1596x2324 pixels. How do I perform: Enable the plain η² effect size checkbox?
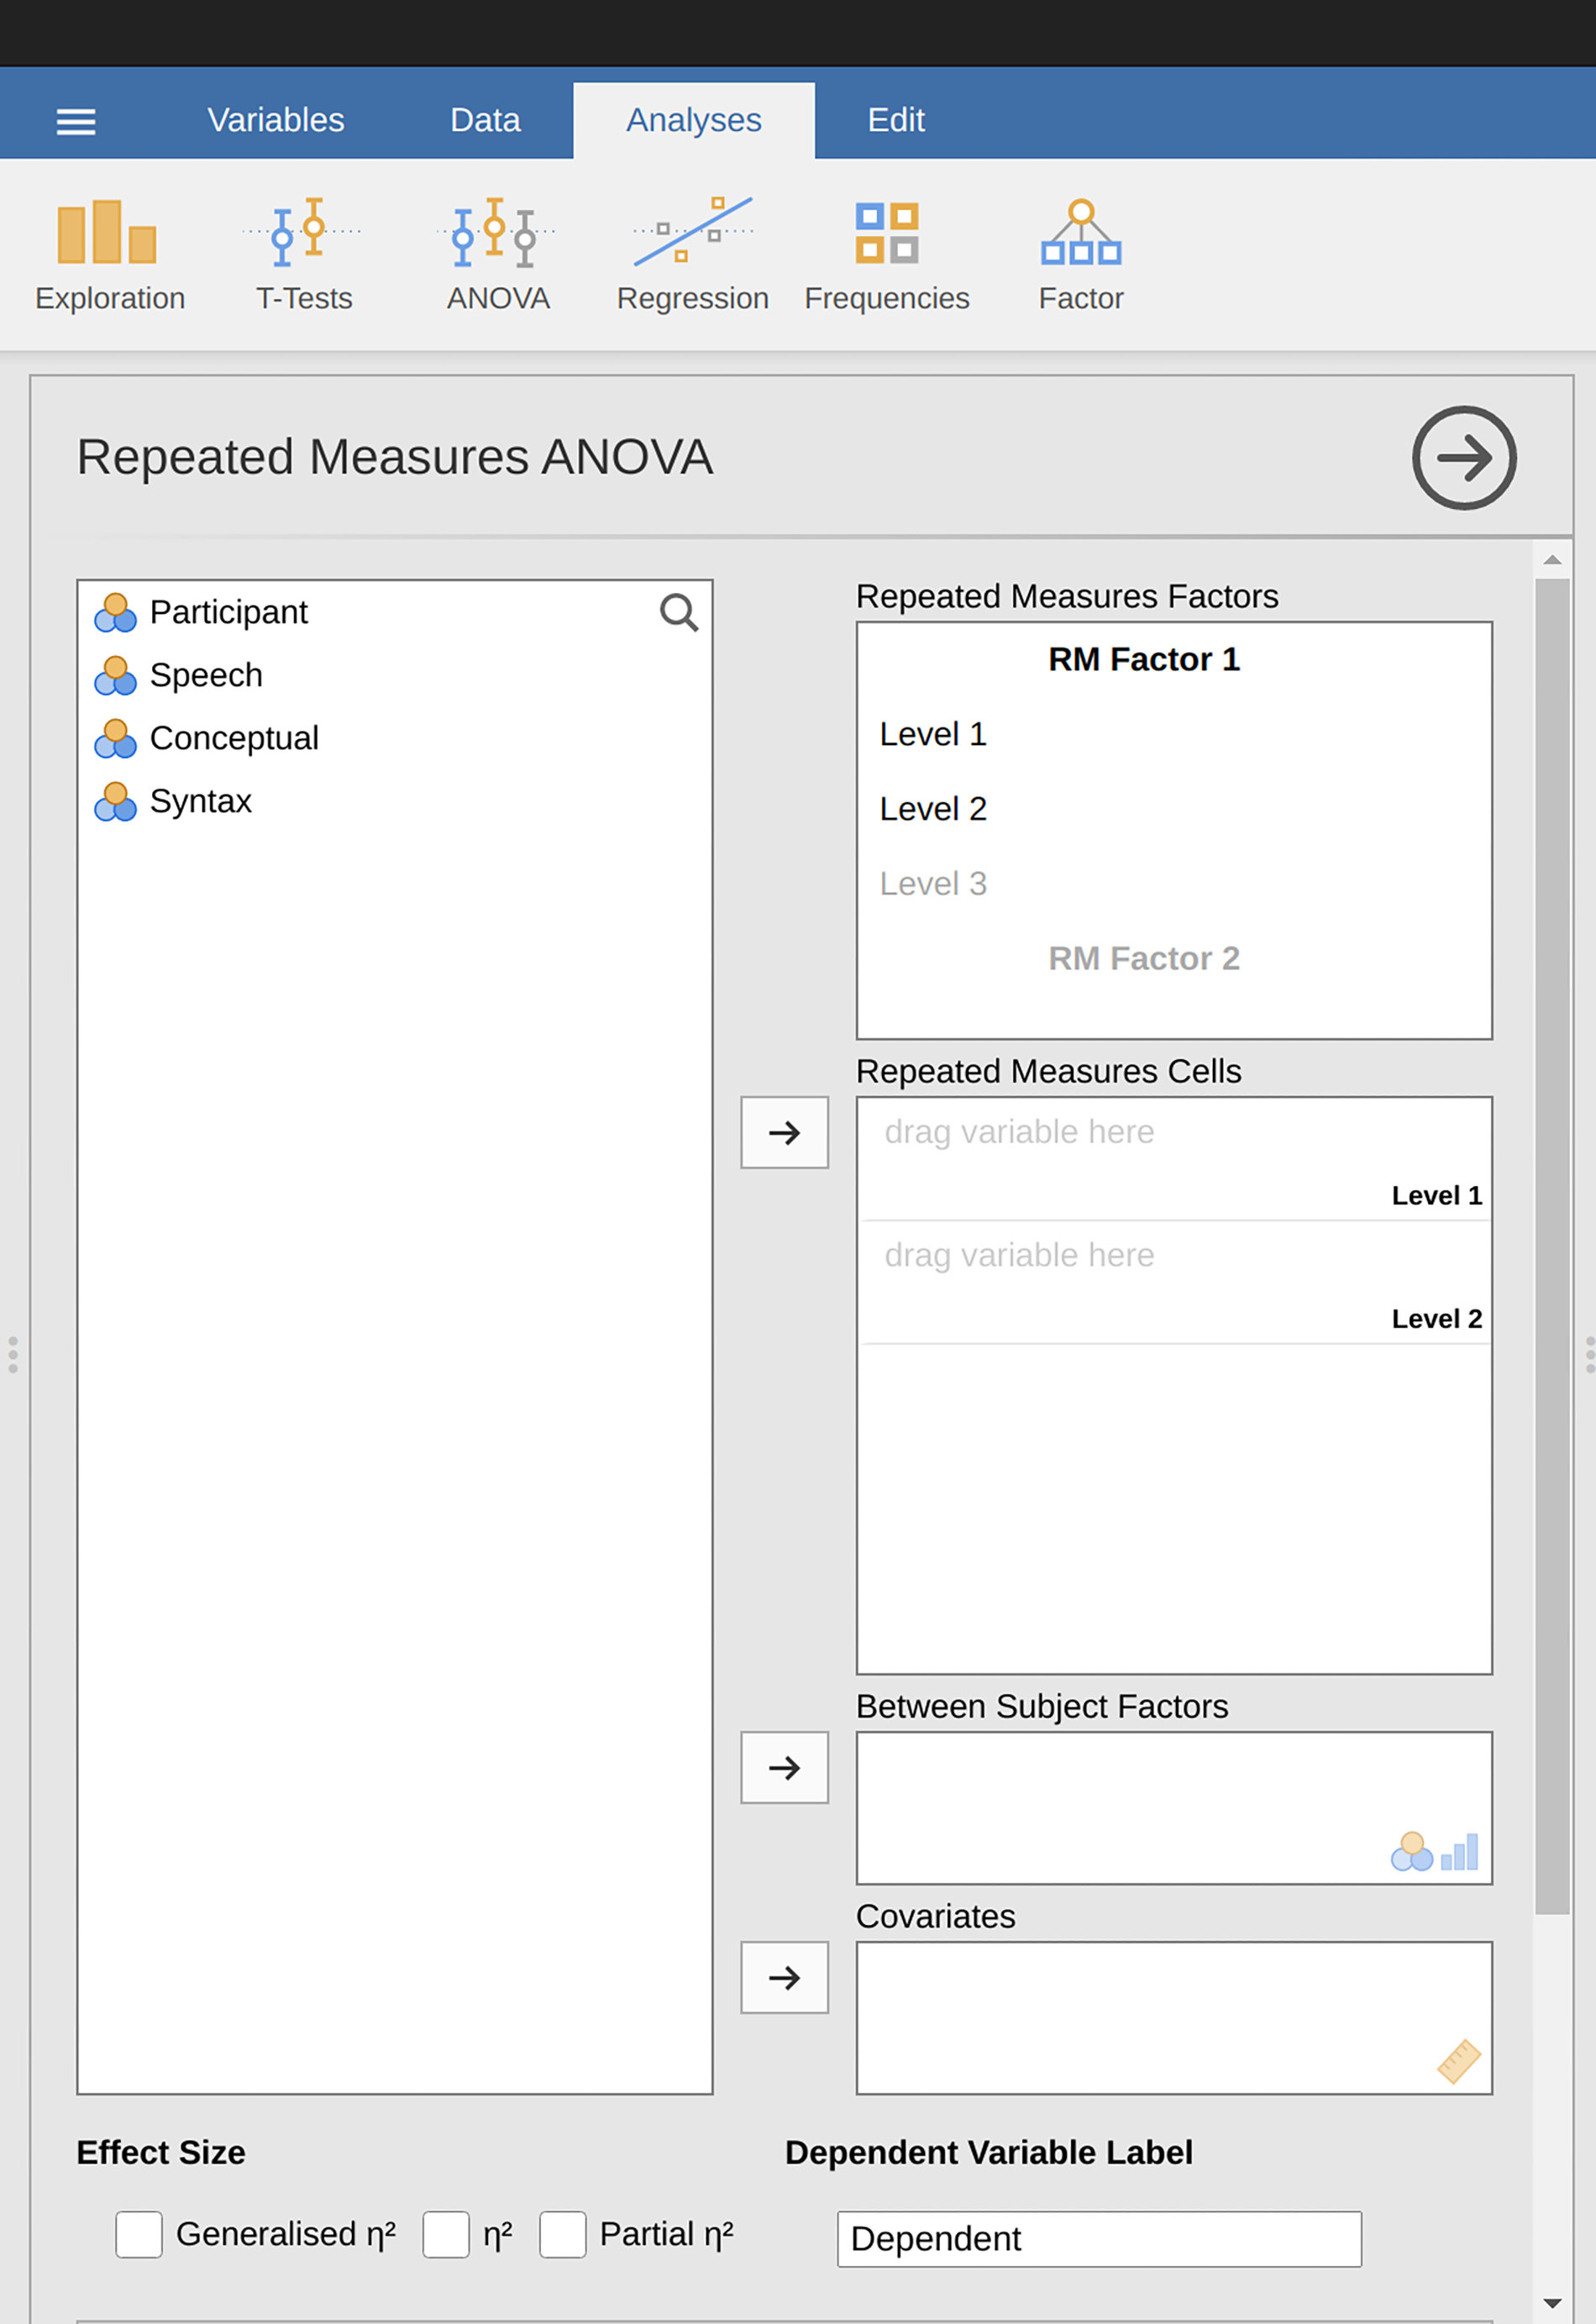(x=446, y=2235)
